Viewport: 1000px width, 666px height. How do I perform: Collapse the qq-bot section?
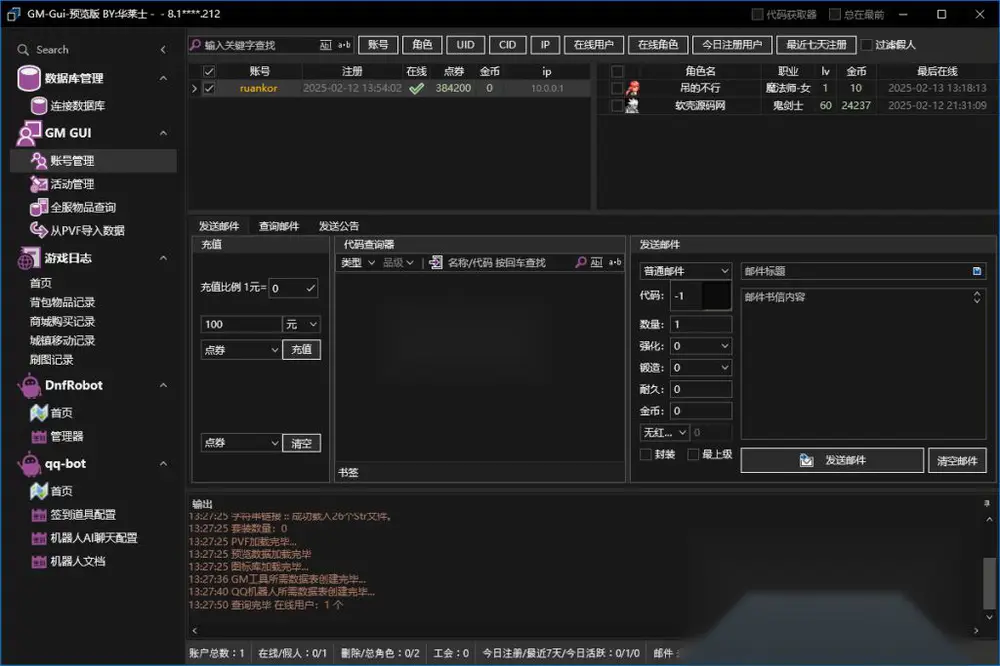point(163,464)
